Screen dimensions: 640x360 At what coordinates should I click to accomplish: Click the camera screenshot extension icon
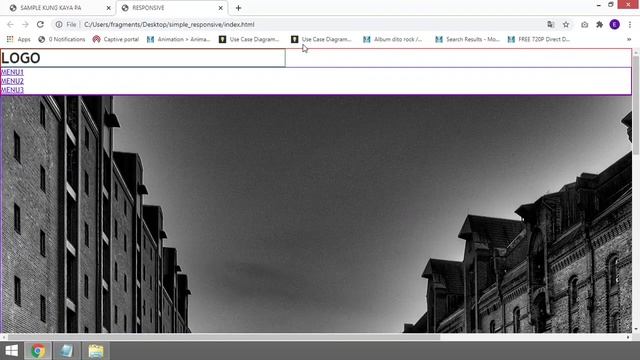pyautogui.click(x=584, y=24)
